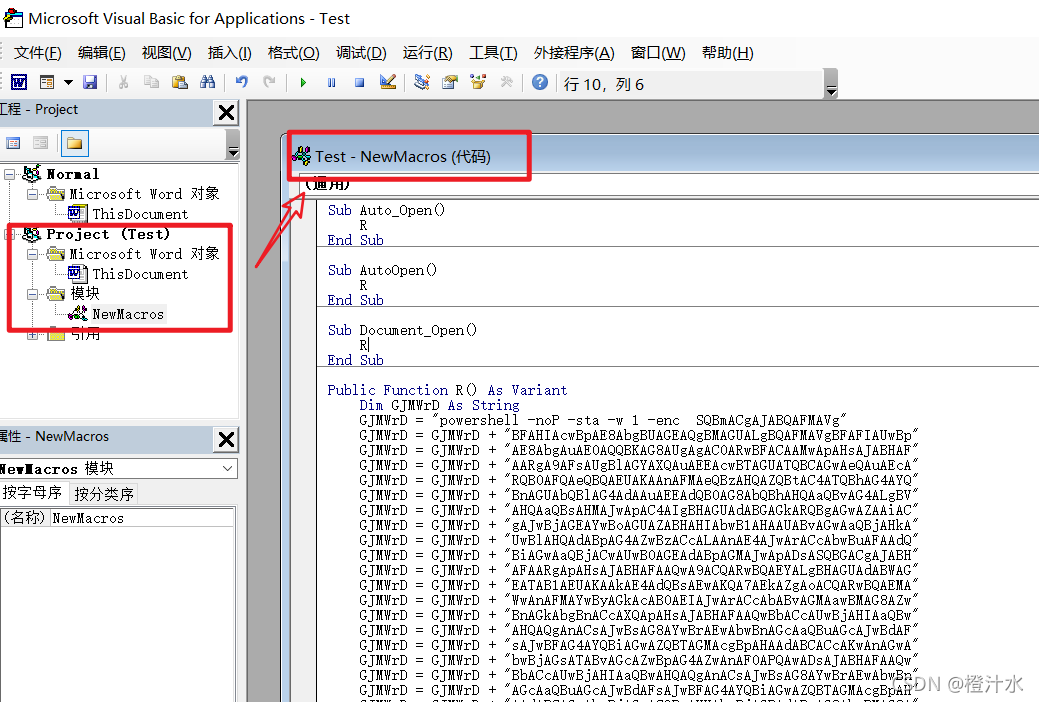
Task: Click the Break pause icon
Action: coord(331,82)
